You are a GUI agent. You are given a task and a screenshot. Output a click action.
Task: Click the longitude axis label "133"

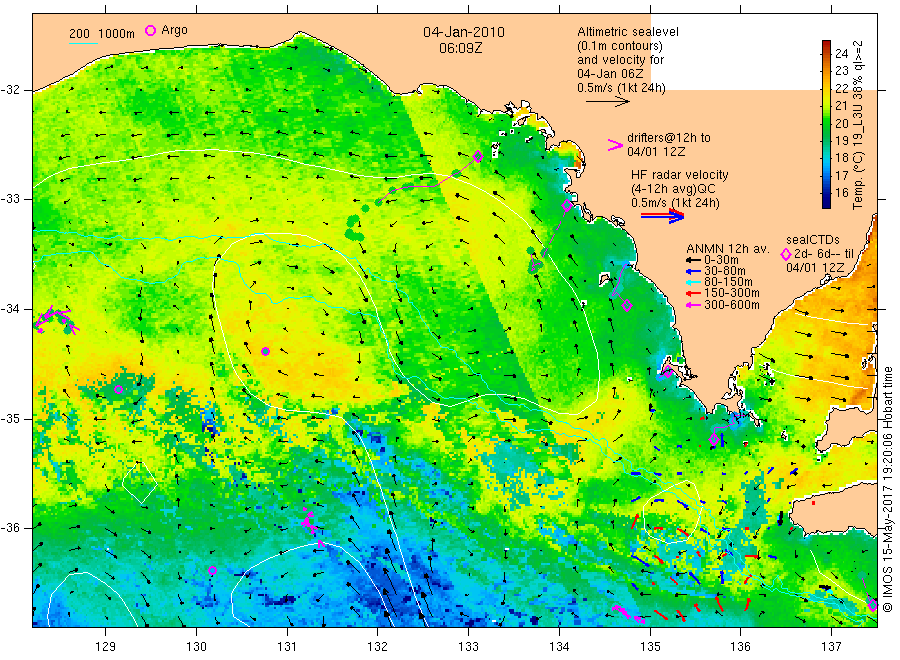tap(468, 646)
